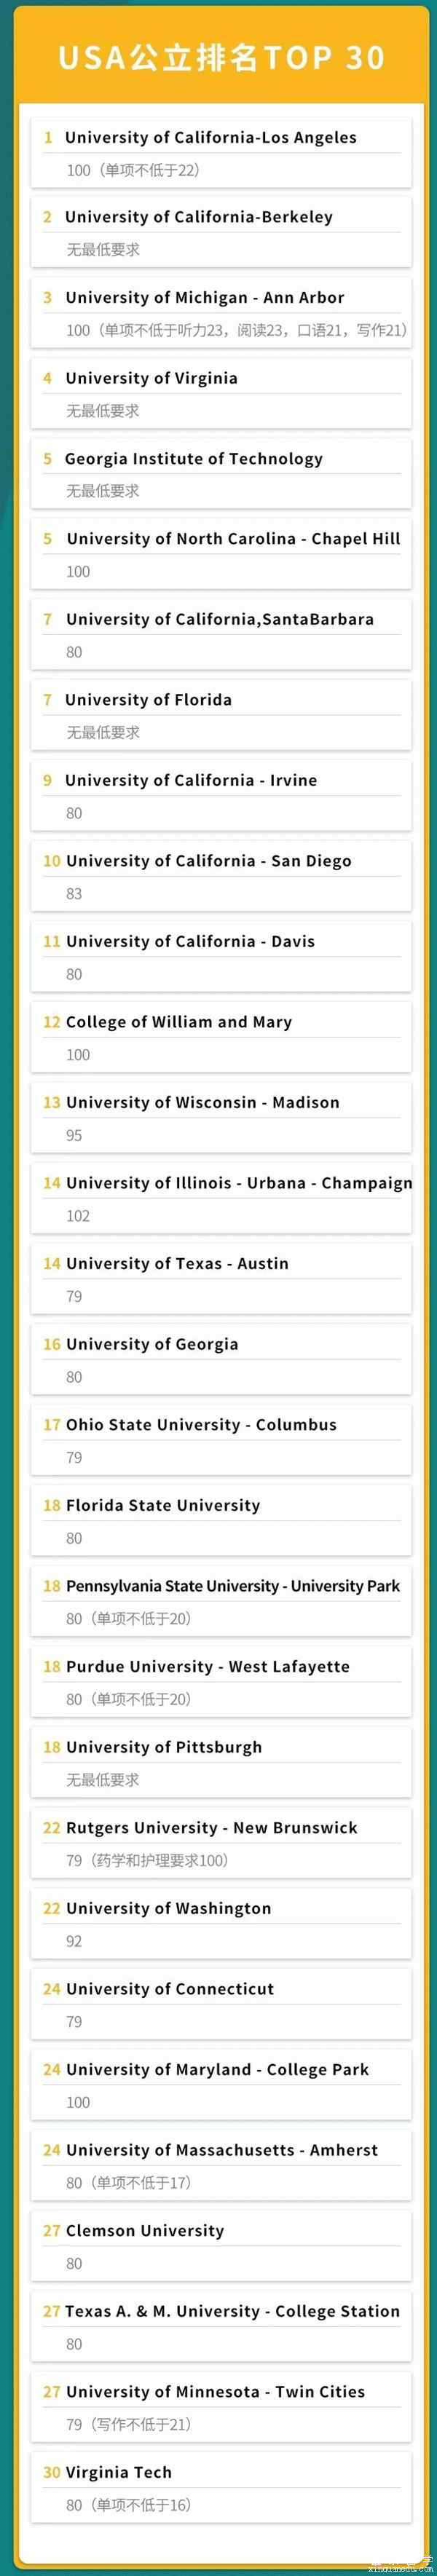Select University of California-Berkeley name
437x2576 pixels.
198,217
